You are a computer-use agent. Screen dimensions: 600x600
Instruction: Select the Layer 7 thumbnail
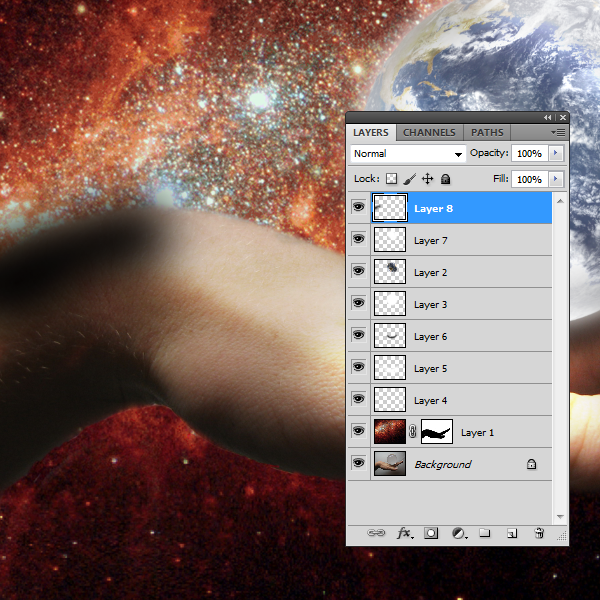390,240
